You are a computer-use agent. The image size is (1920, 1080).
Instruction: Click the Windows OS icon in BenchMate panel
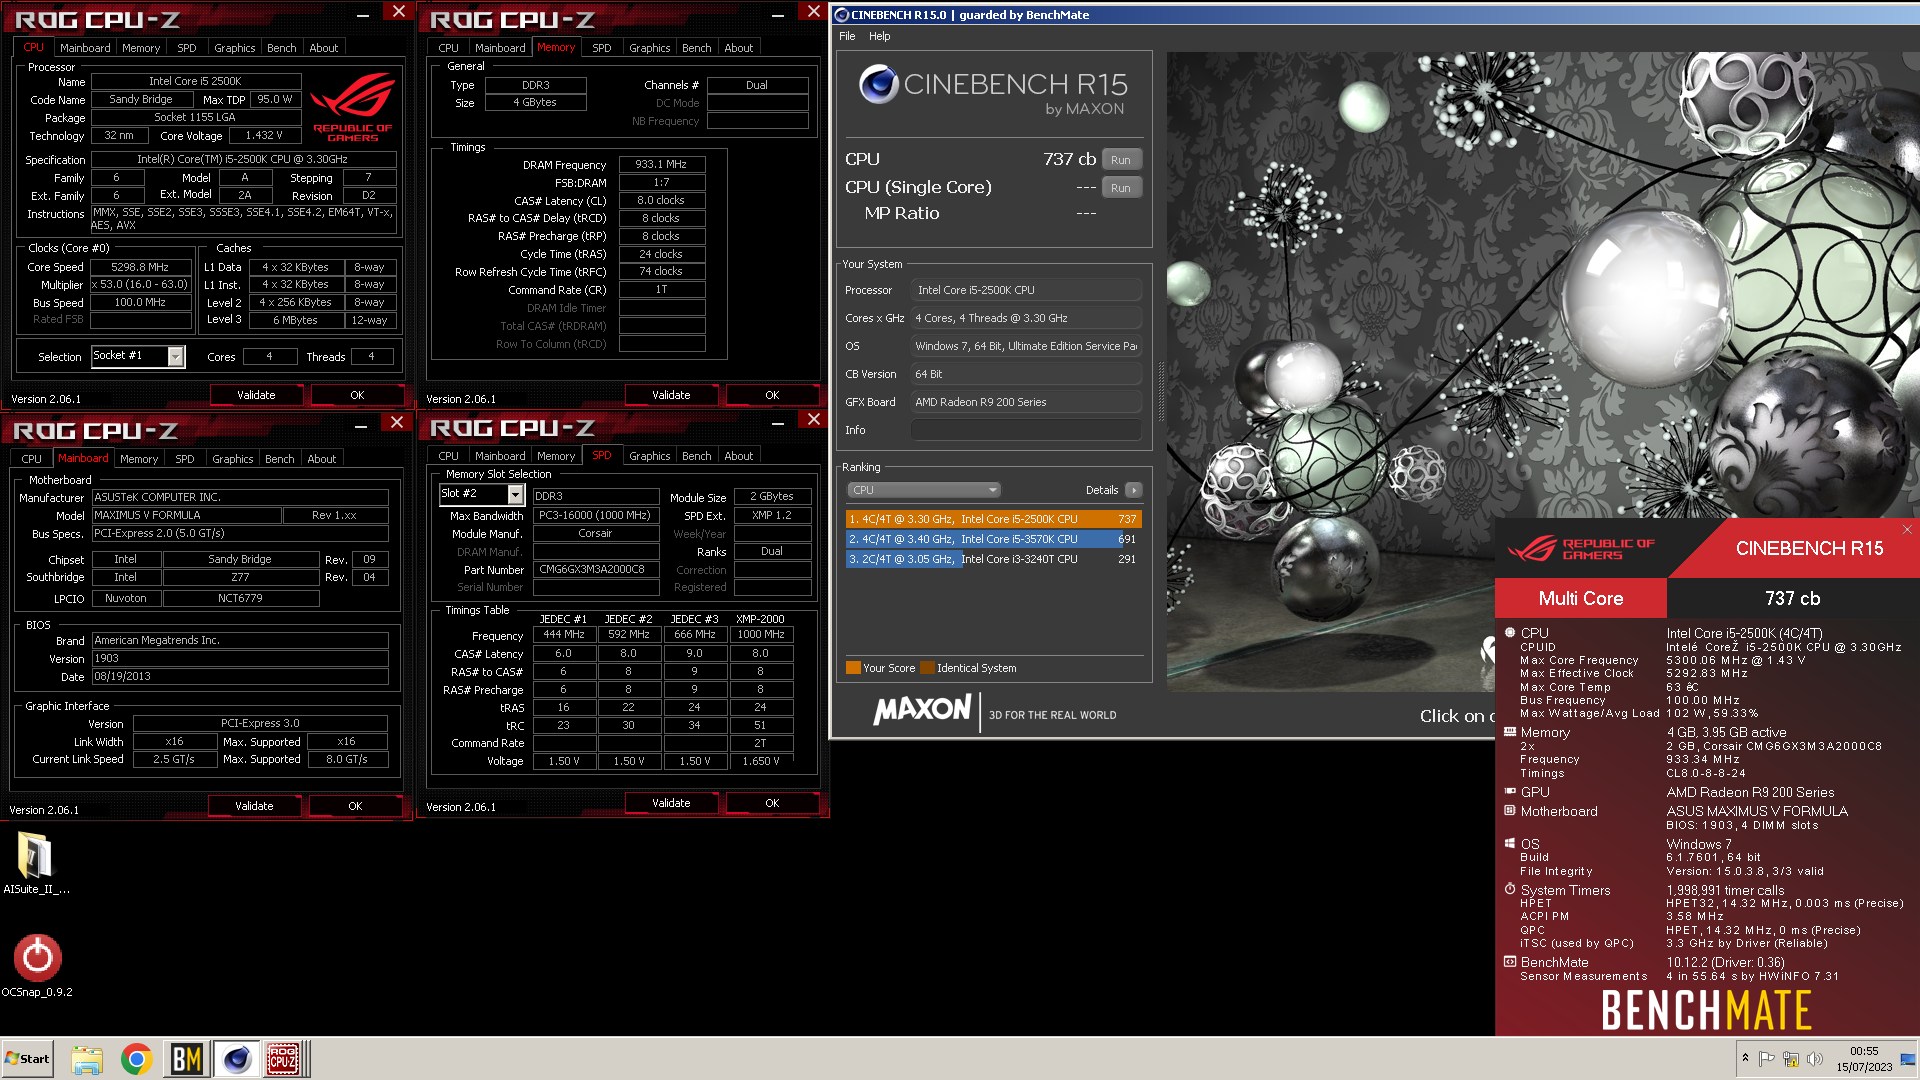(x=1510, y=843)
